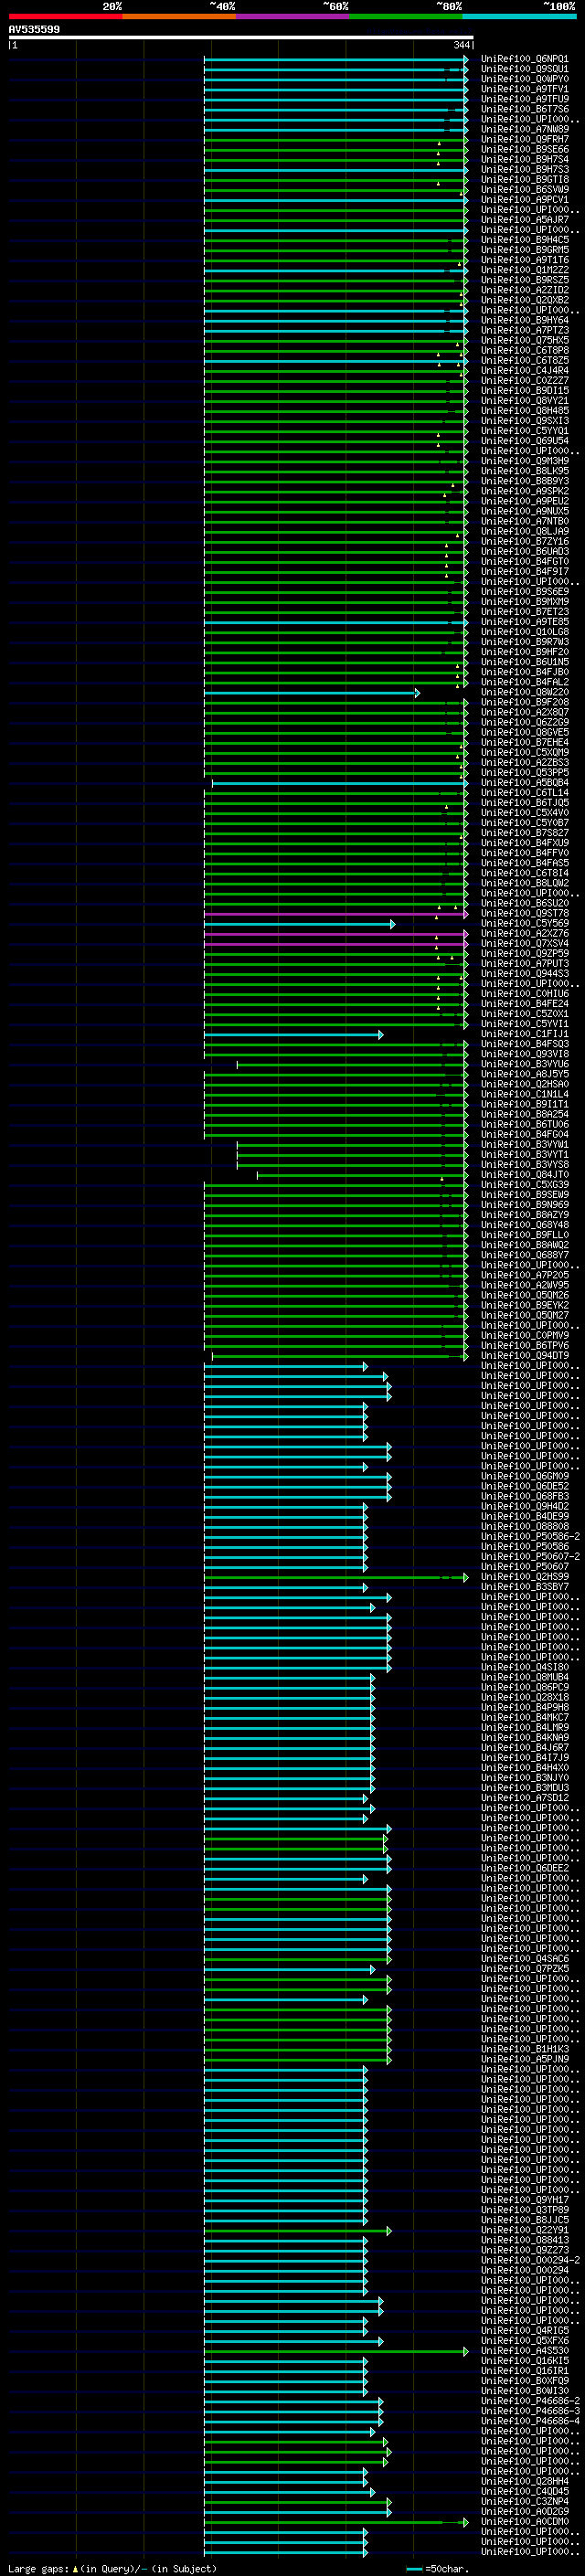Click hit label UniRef100_Q84JT0
This screenshot has width=585, height=2576.
click(524, 1174)
